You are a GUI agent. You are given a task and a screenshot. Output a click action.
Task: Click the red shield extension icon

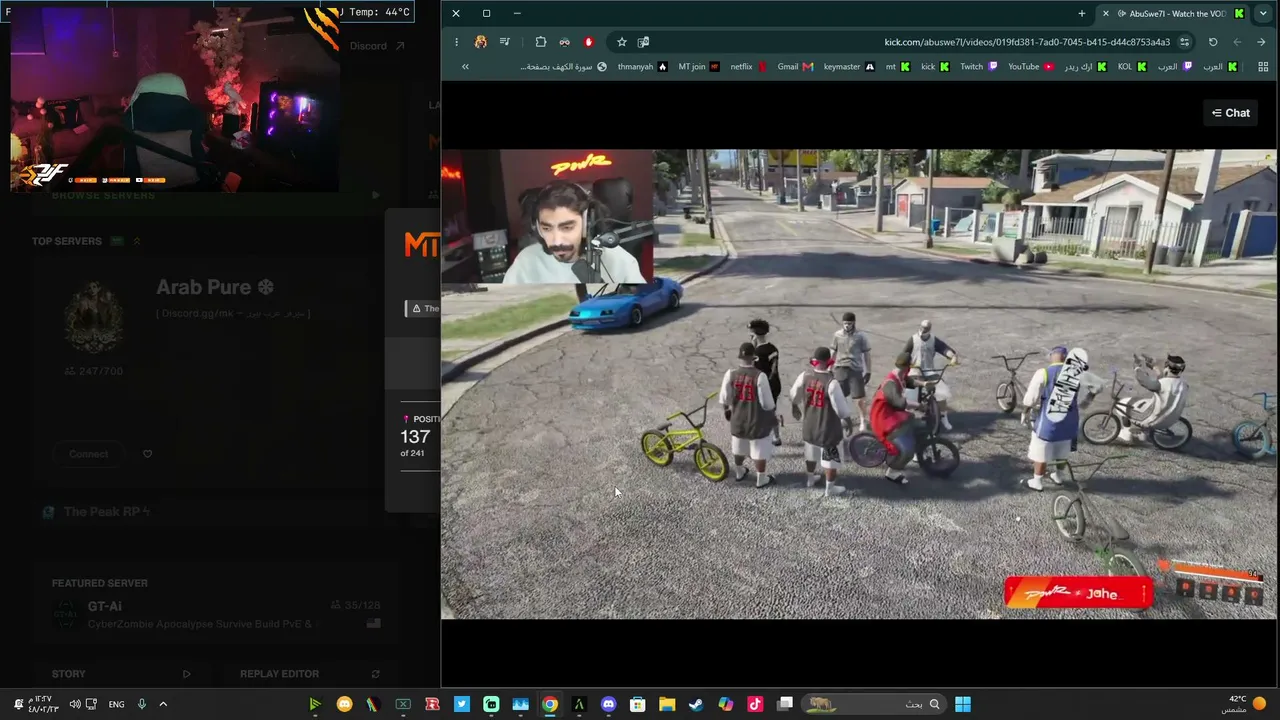tap(589, 42)
